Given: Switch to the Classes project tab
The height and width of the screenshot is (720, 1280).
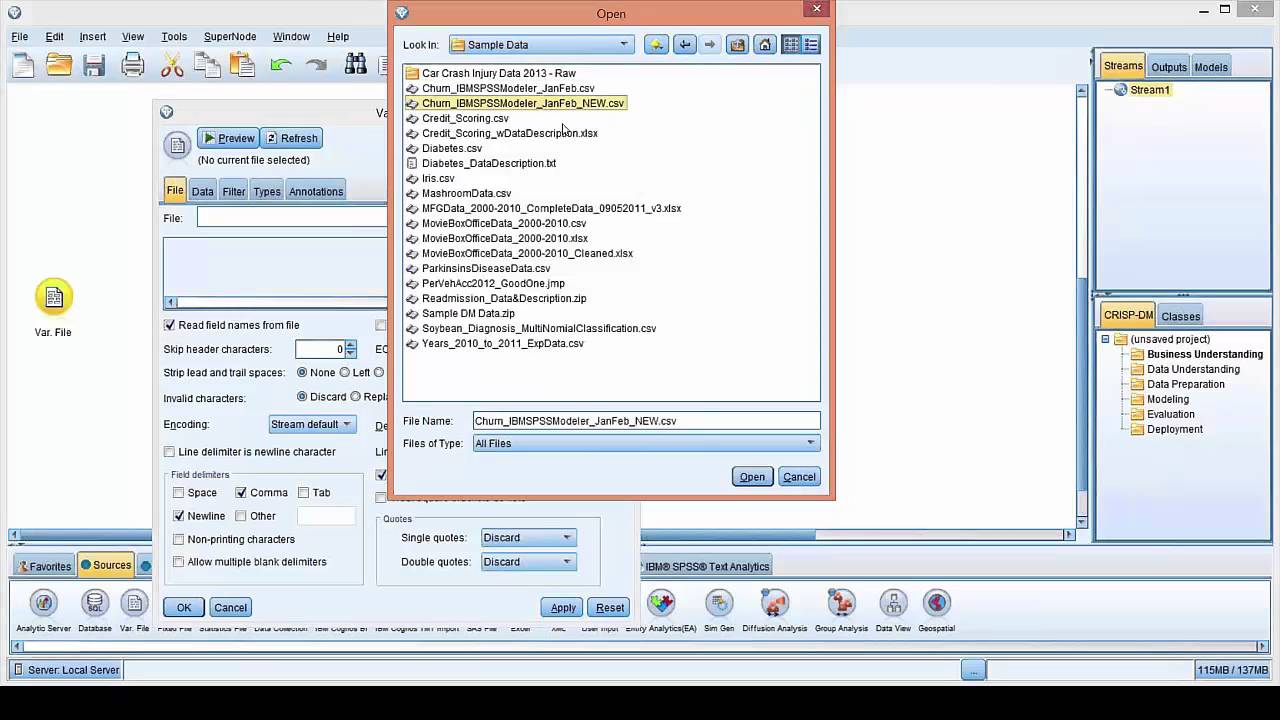Looking at the screenshot, I should [x=1180, y=316].
